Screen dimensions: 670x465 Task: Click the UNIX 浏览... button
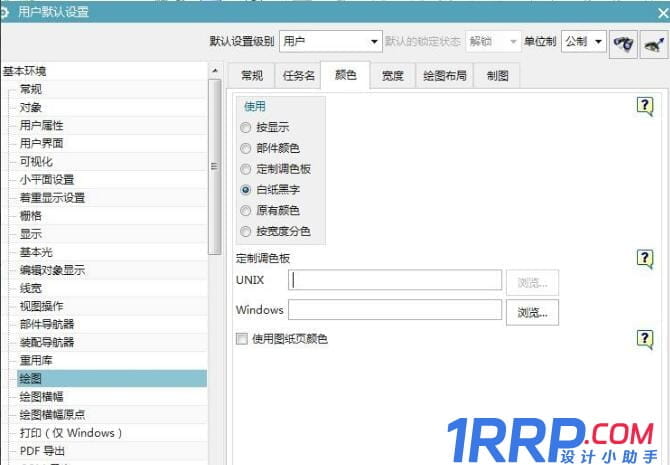[x=532, y=283]
